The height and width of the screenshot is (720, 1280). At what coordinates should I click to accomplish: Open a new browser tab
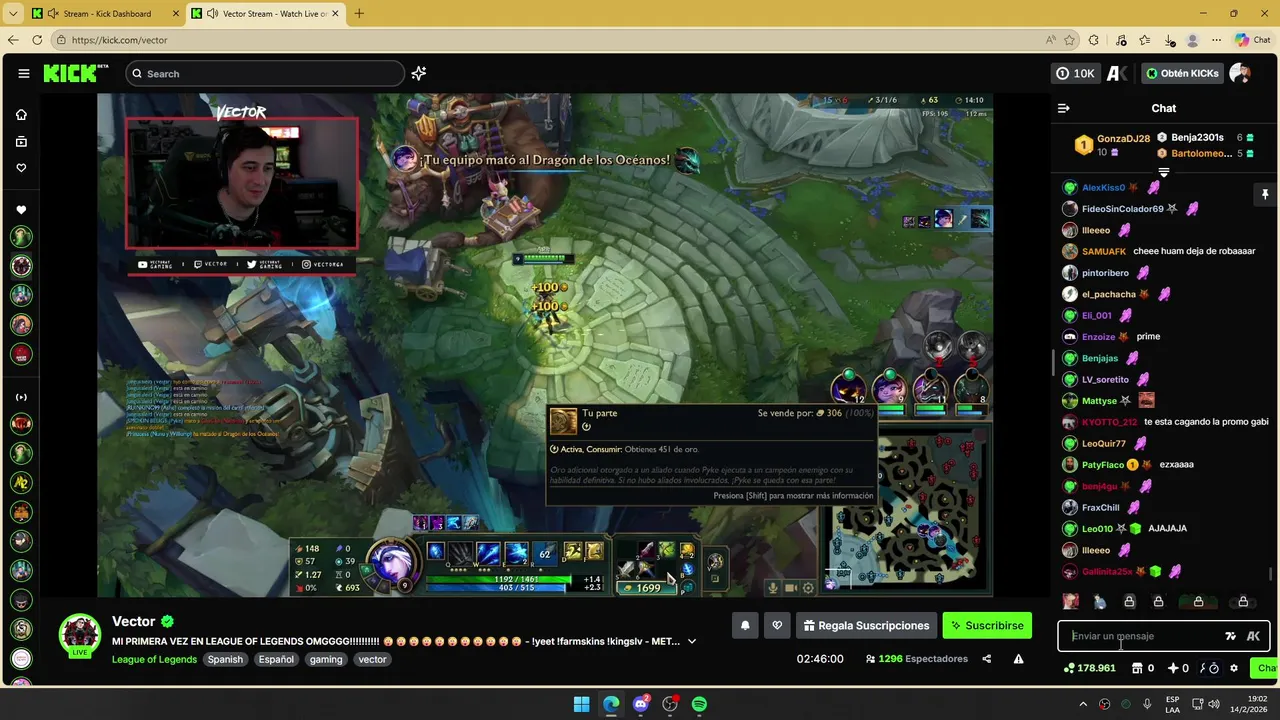click(x=359, y=14)
